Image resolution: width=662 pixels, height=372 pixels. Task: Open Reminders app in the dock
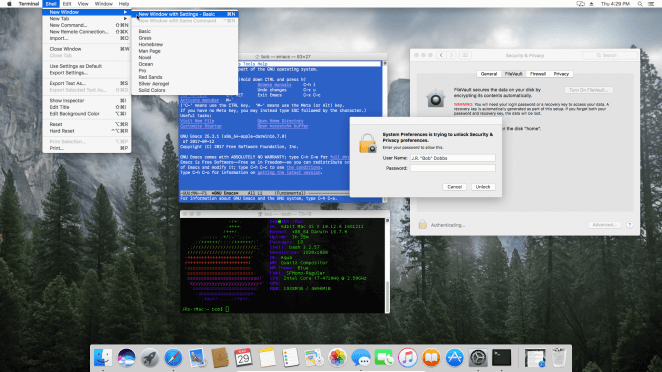click(x=290, y=358)
